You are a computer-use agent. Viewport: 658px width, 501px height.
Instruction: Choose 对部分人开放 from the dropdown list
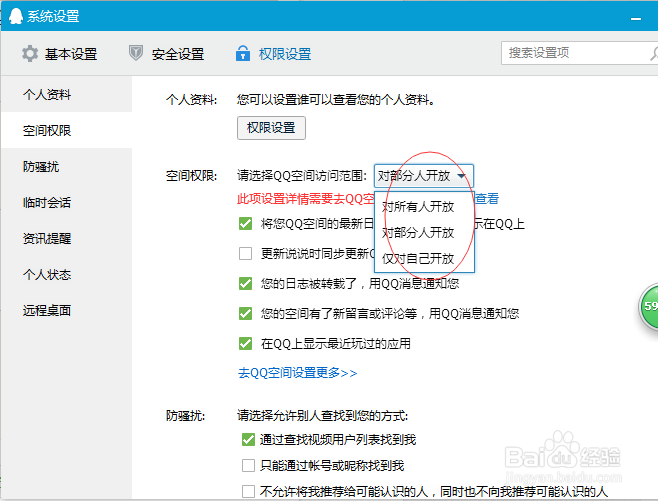[x=424, y=232]
